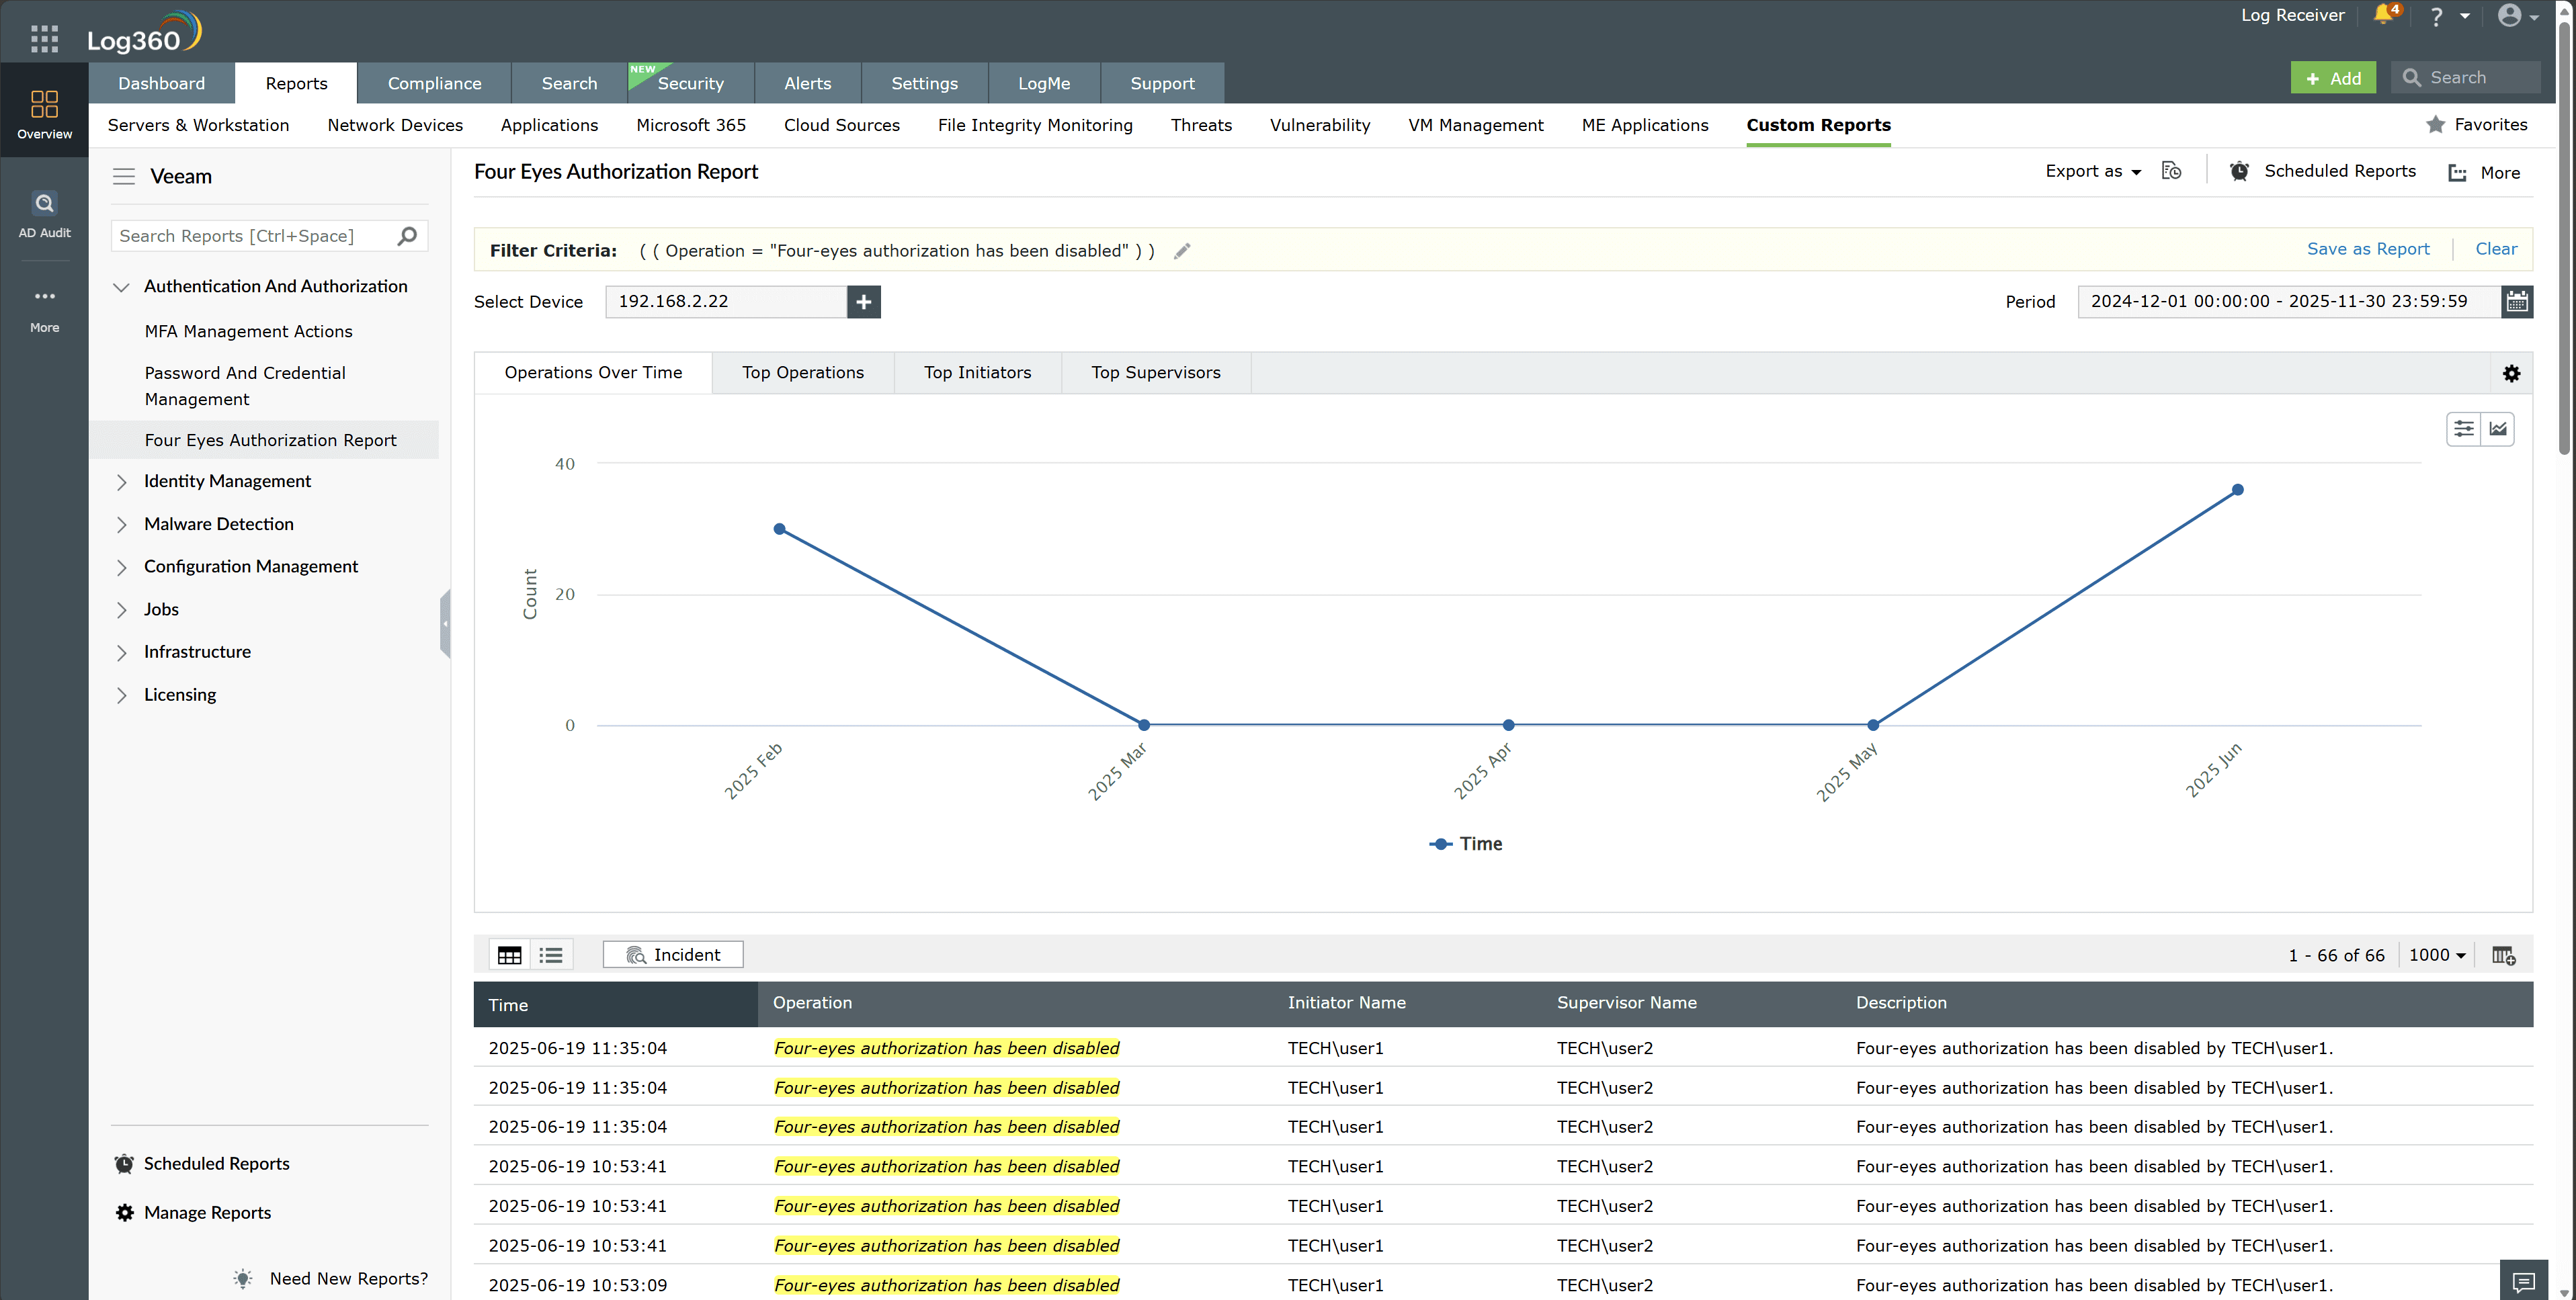Viewport: 2576px width, 1300px height.
Task: Open the chat feedback icon at bottom right
Action: coord(2524,1281)
